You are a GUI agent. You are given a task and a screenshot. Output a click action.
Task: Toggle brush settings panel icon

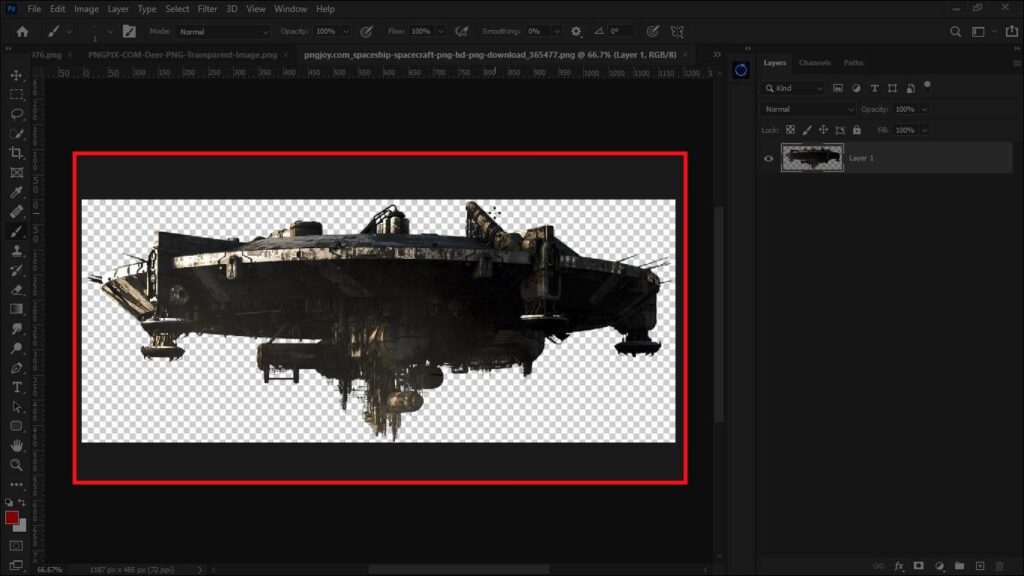[129, 31]
